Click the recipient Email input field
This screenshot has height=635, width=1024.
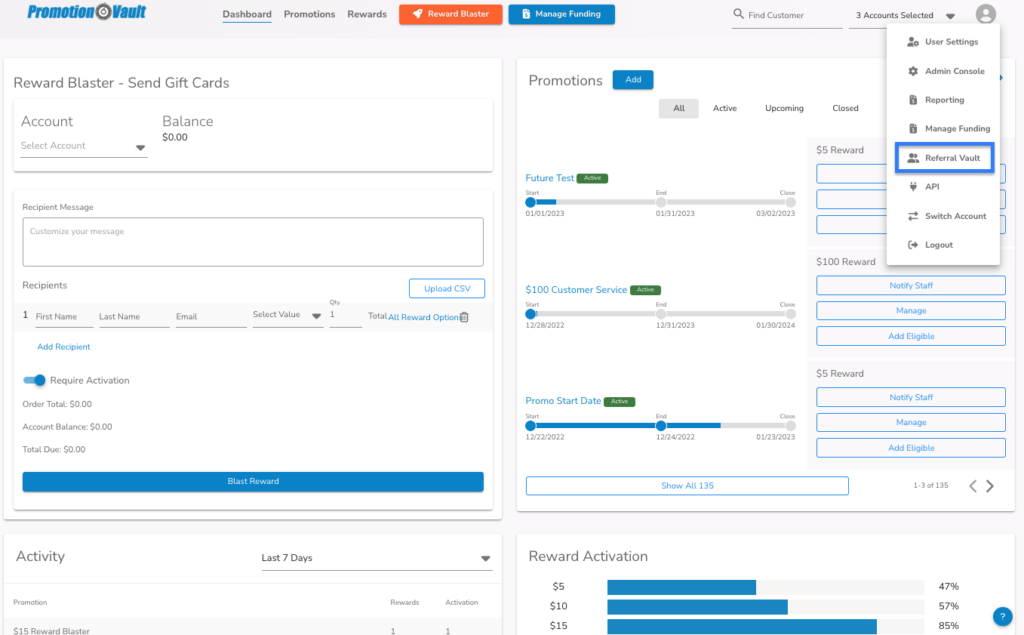click(210, 317)
